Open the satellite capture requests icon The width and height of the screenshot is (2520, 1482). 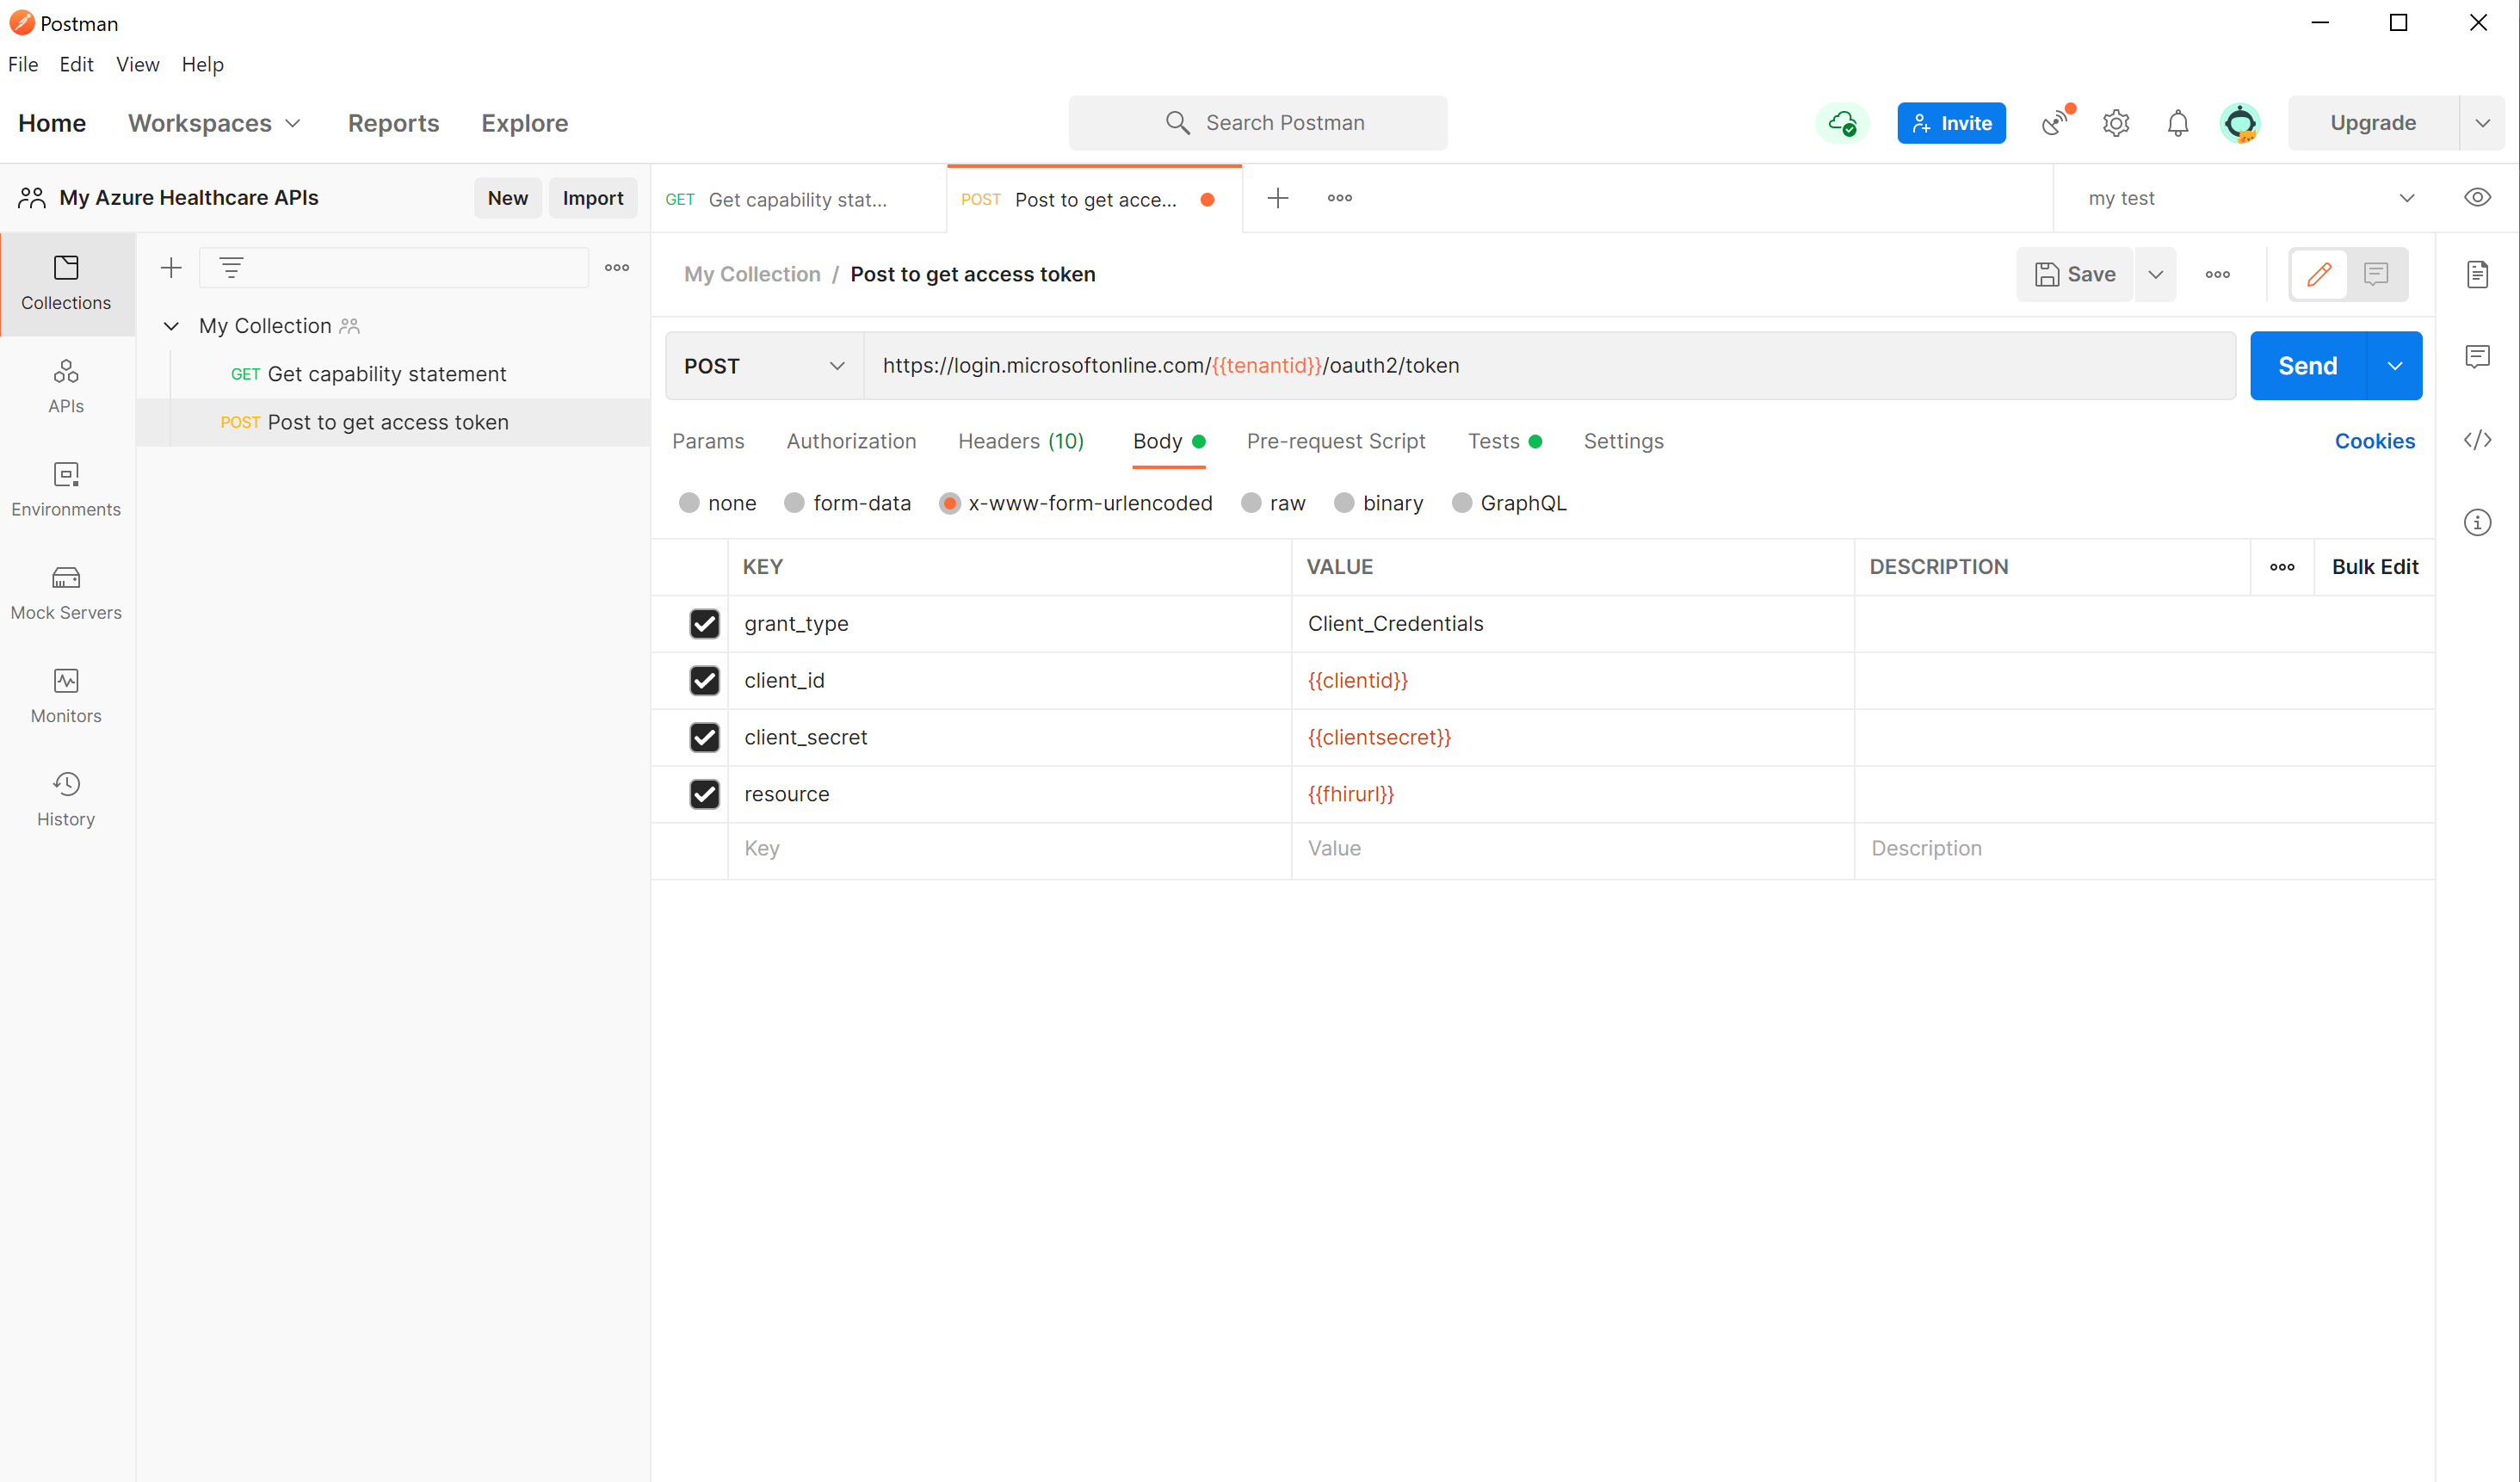pyautogui.click(x=2057, y=122)
